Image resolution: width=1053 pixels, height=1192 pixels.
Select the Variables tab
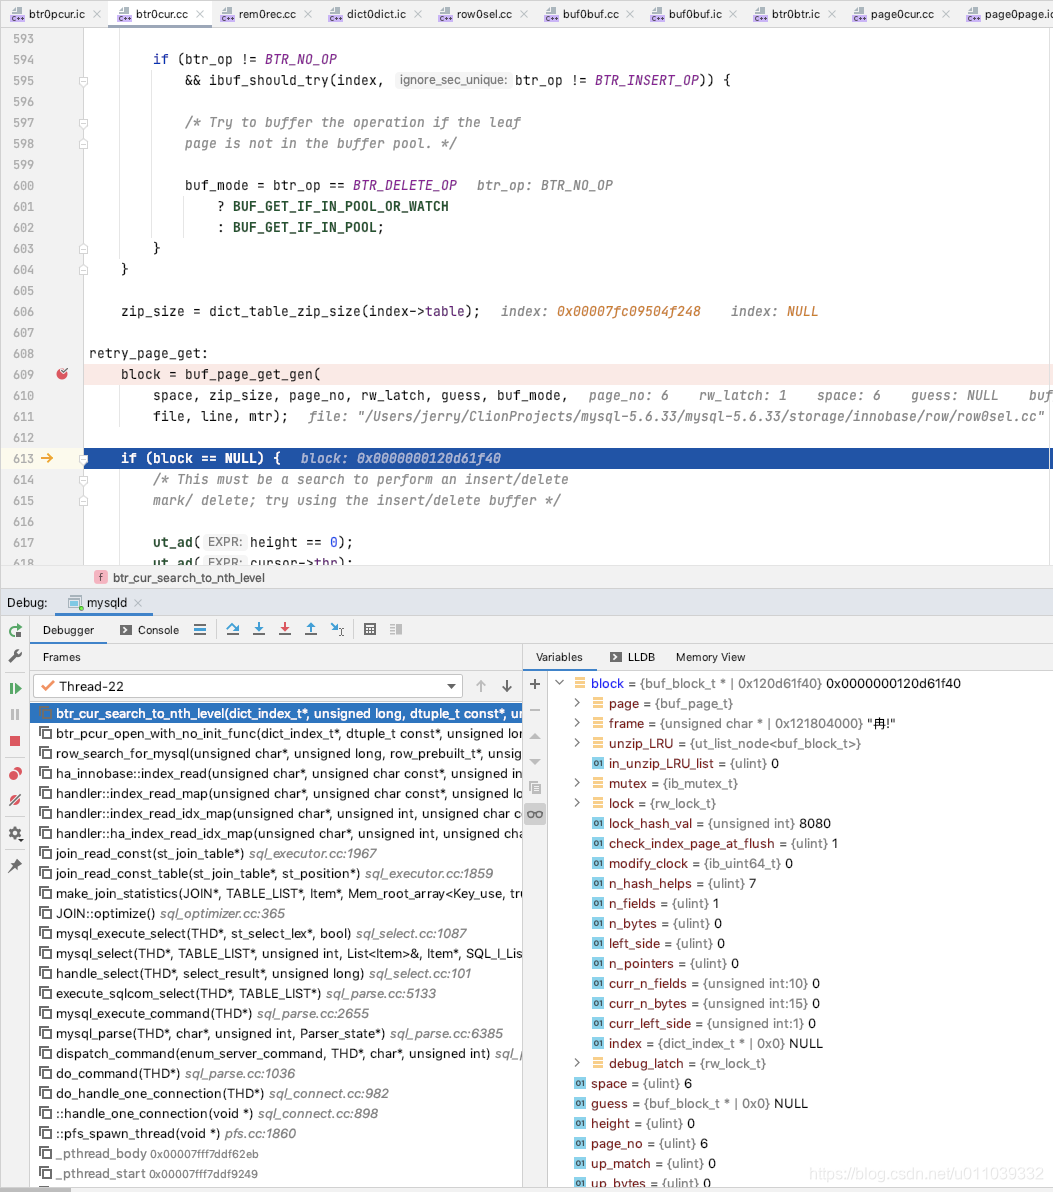coord(560,657)
